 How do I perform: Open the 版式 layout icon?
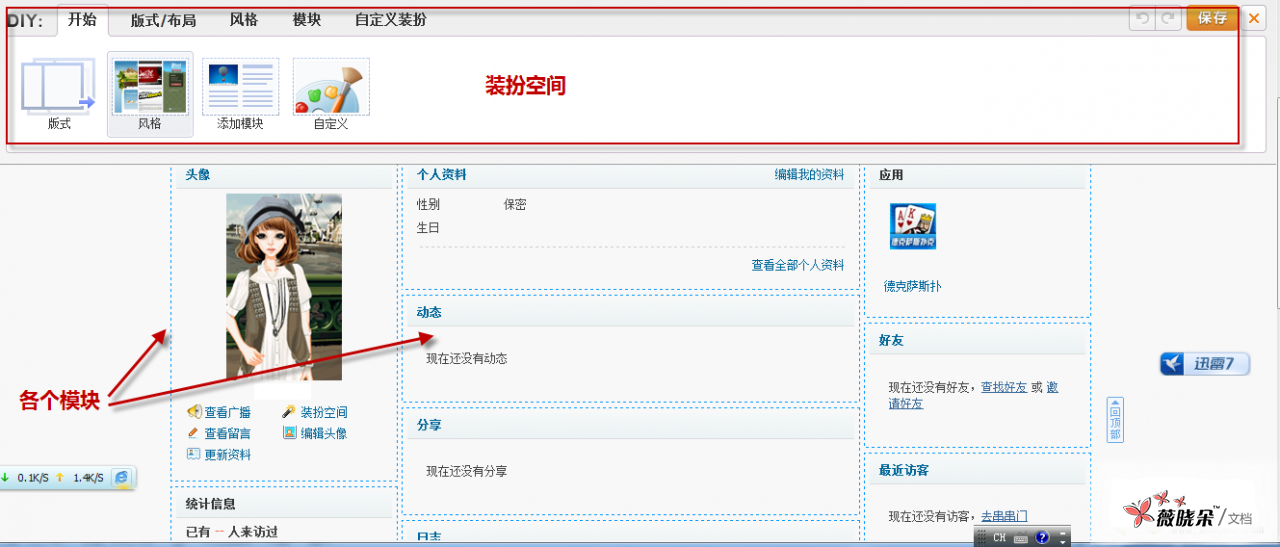pos(59,87)
